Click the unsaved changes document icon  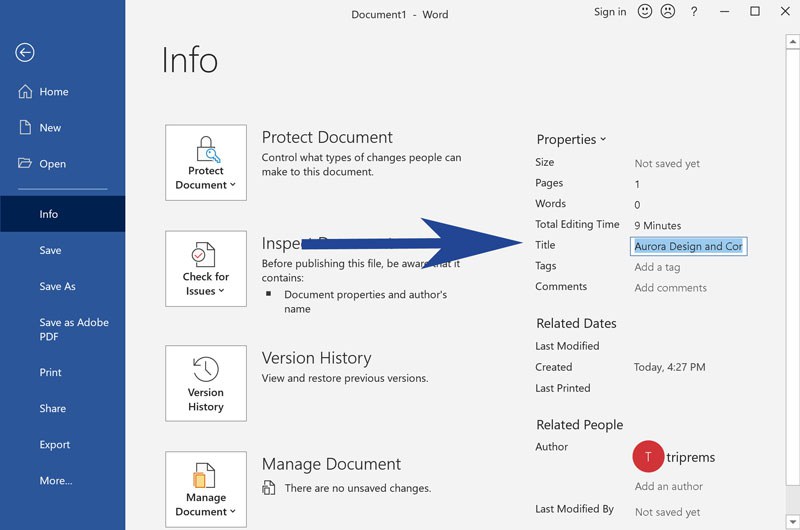click(268, 488)
